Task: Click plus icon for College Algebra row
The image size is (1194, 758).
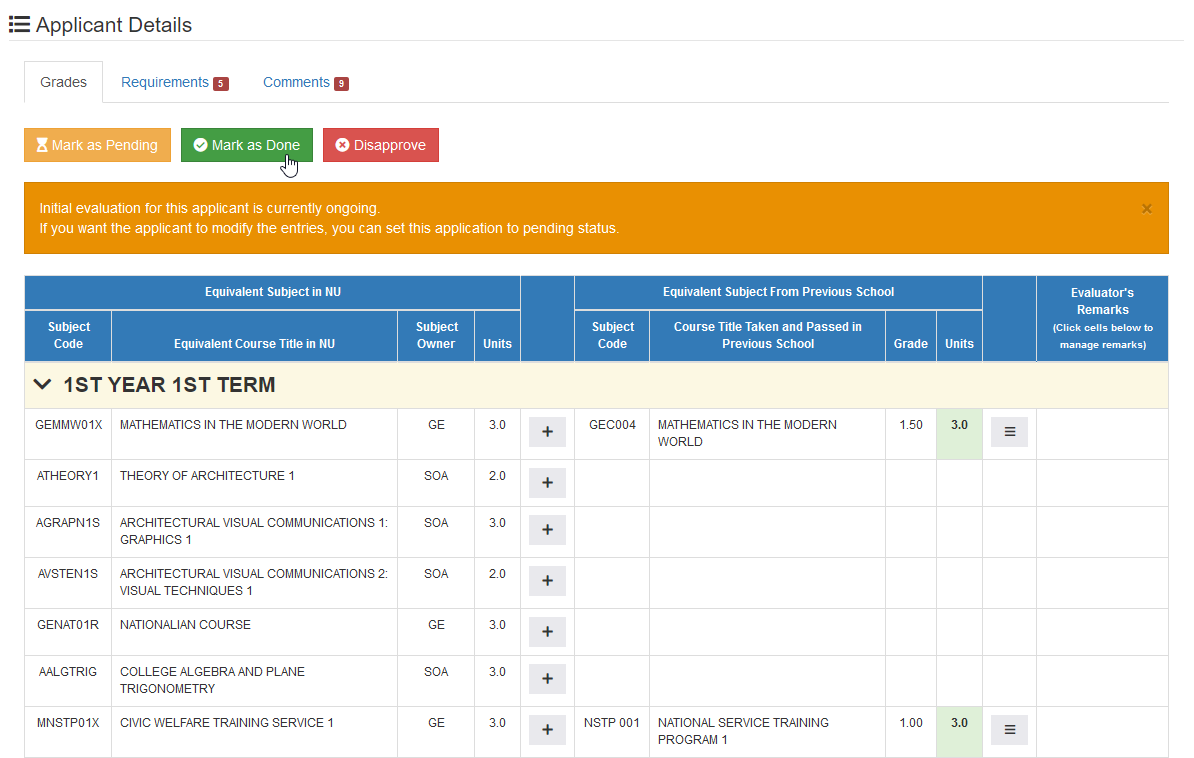Action: coord(547,680)
